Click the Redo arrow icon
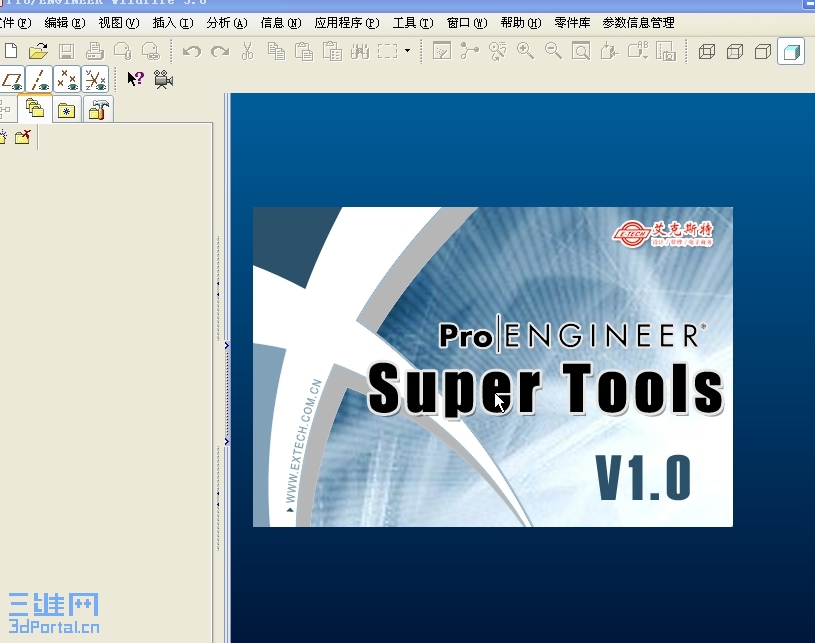The width and height of the screenshot is (815, 643). point(220,51)
